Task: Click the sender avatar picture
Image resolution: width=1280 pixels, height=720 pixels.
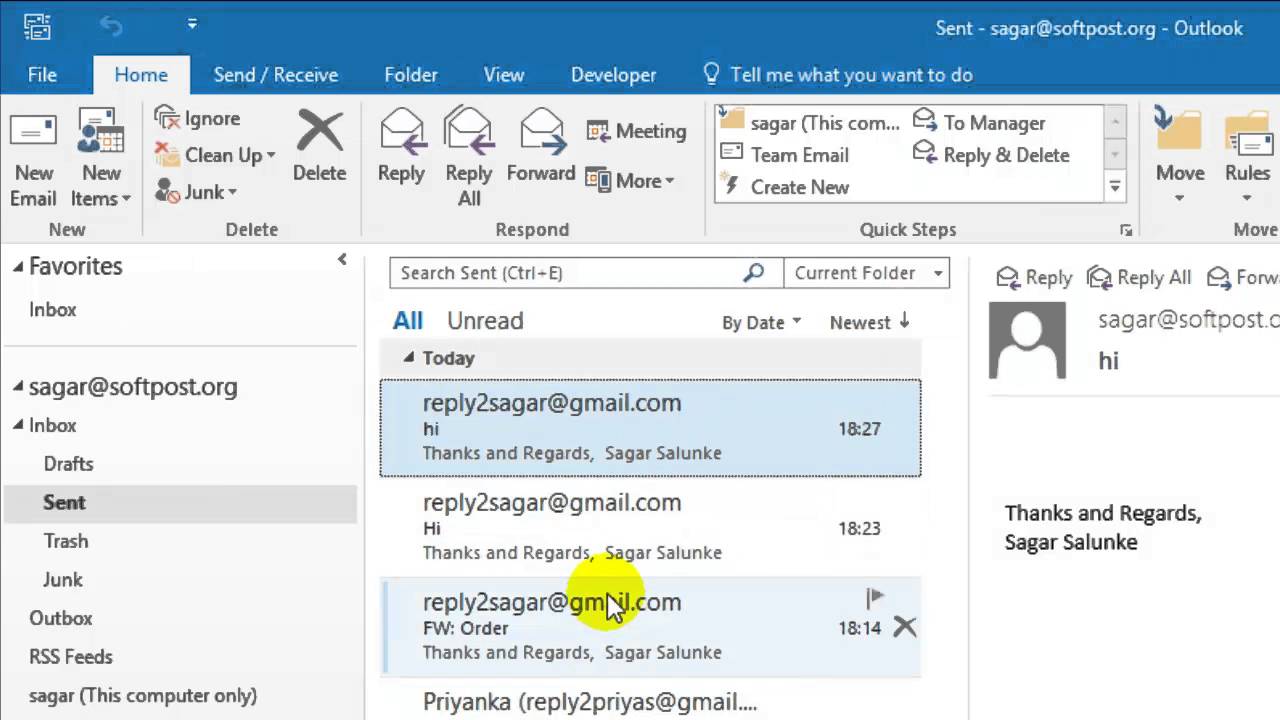Action: (1027, 340)
